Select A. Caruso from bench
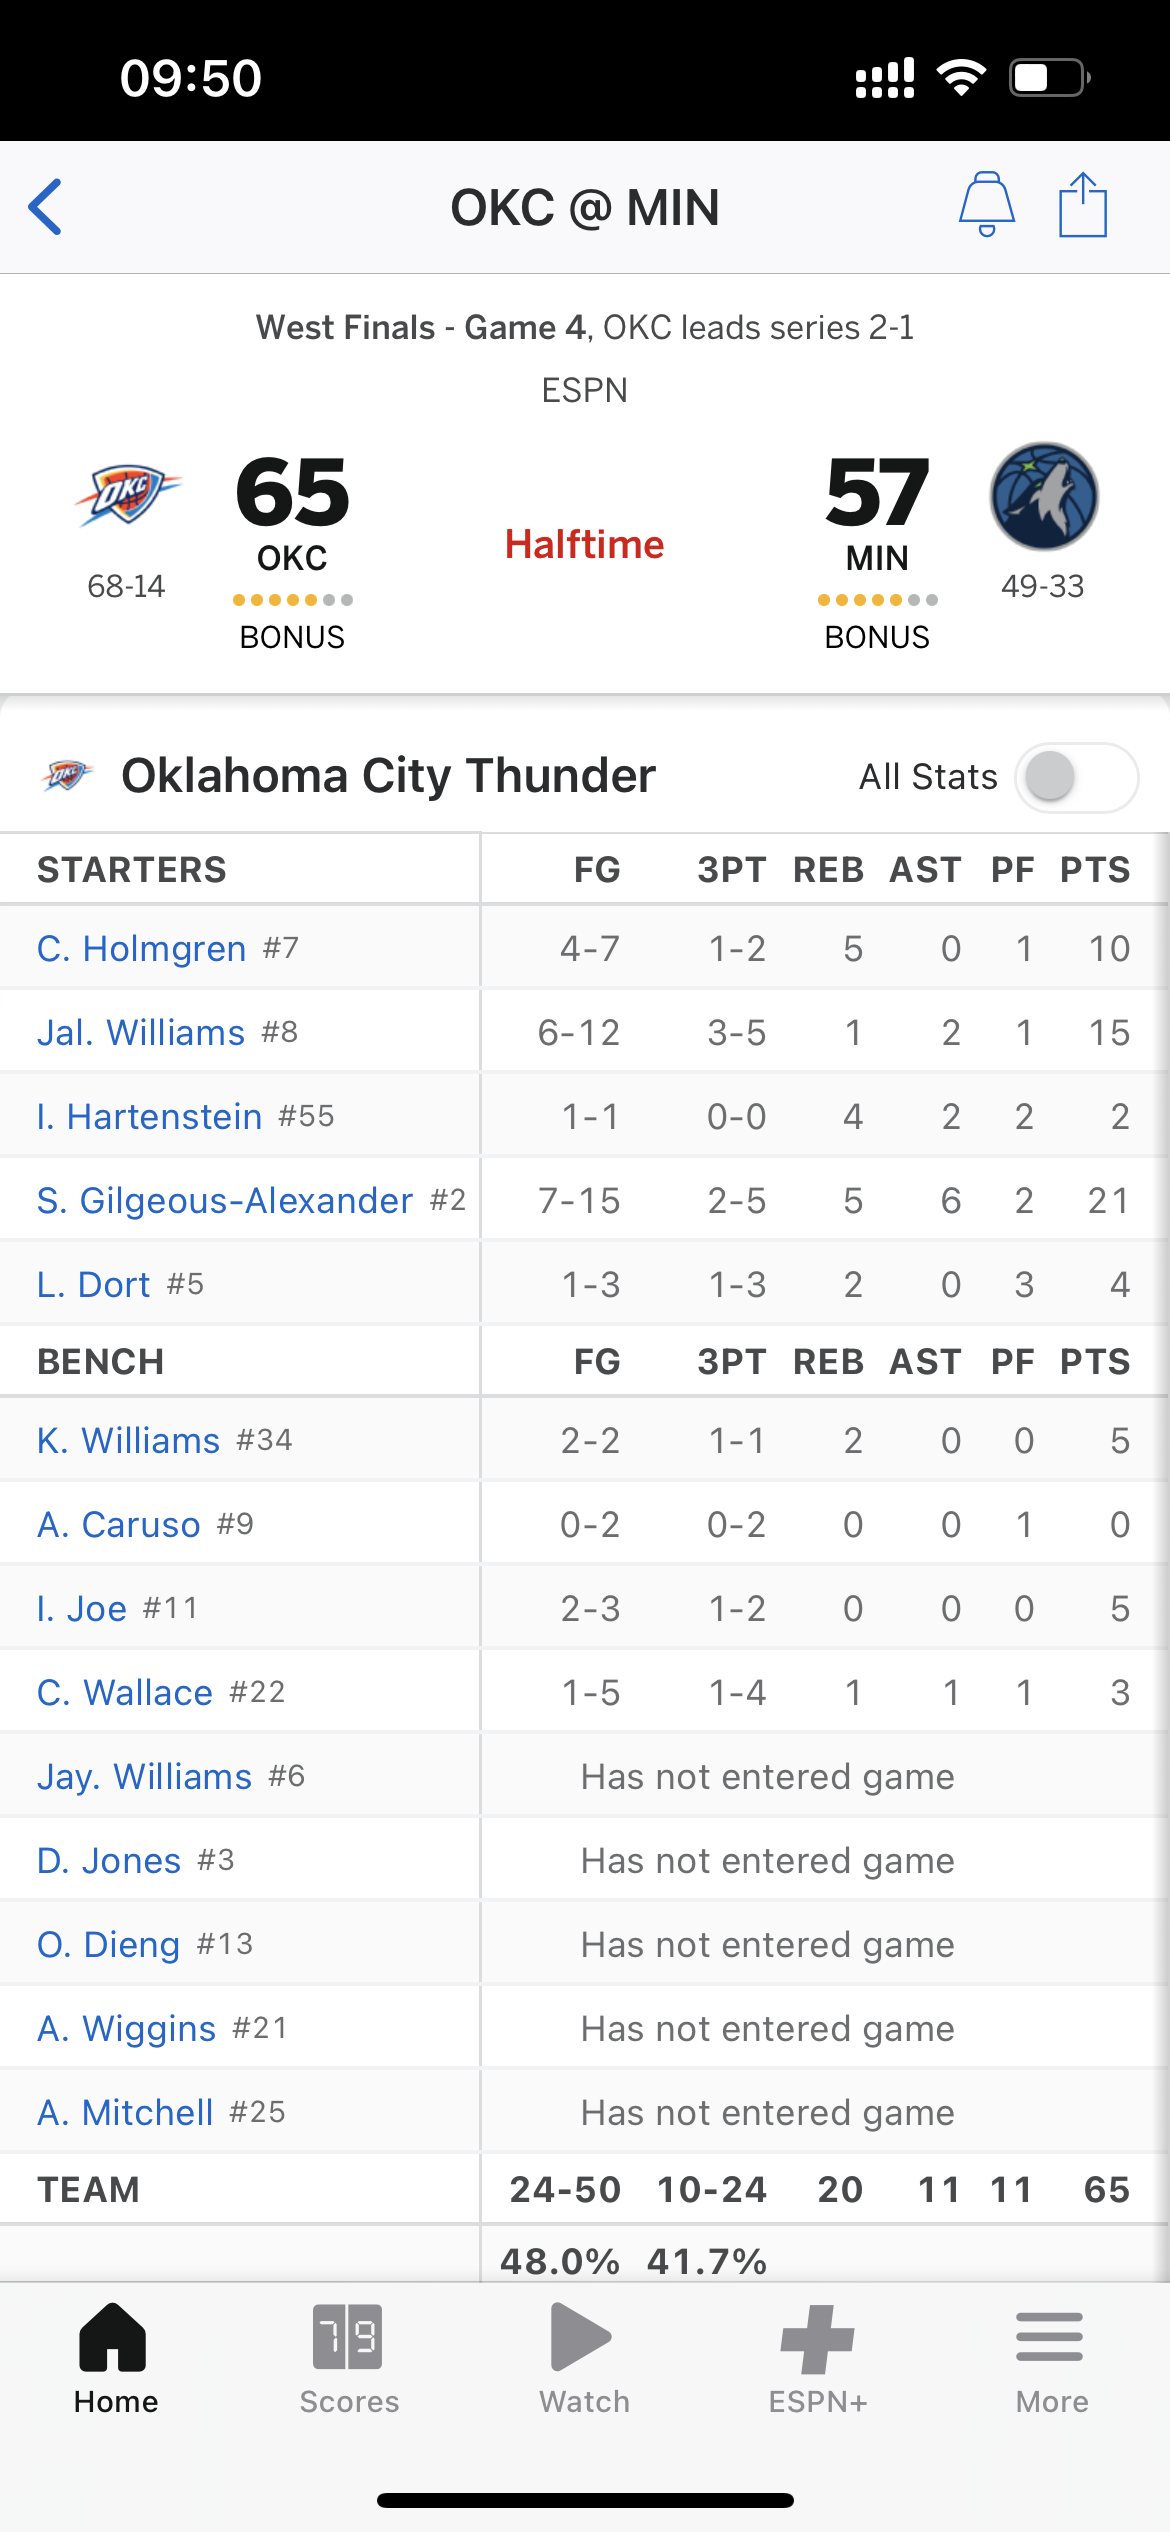The image size is (1170, 2532). [119, 1524]
